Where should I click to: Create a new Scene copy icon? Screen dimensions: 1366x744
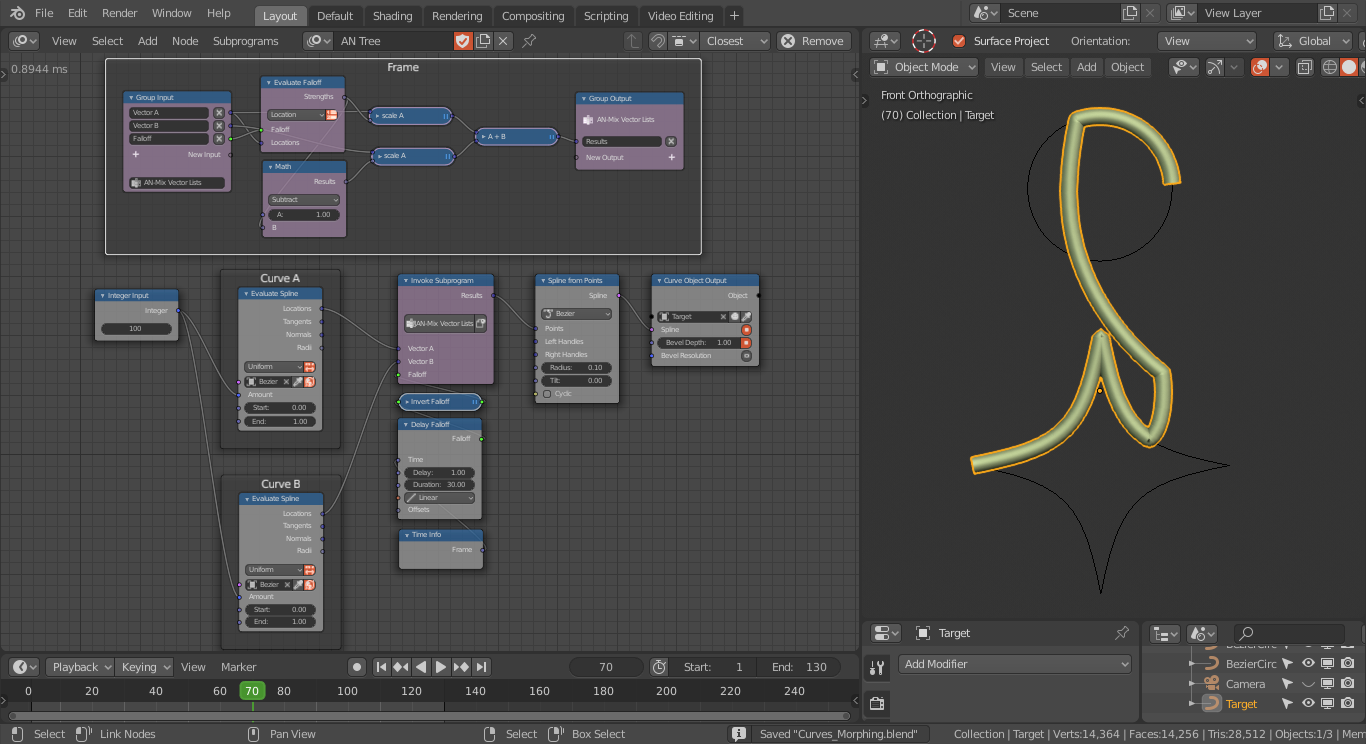click(x=1130, y=13)
